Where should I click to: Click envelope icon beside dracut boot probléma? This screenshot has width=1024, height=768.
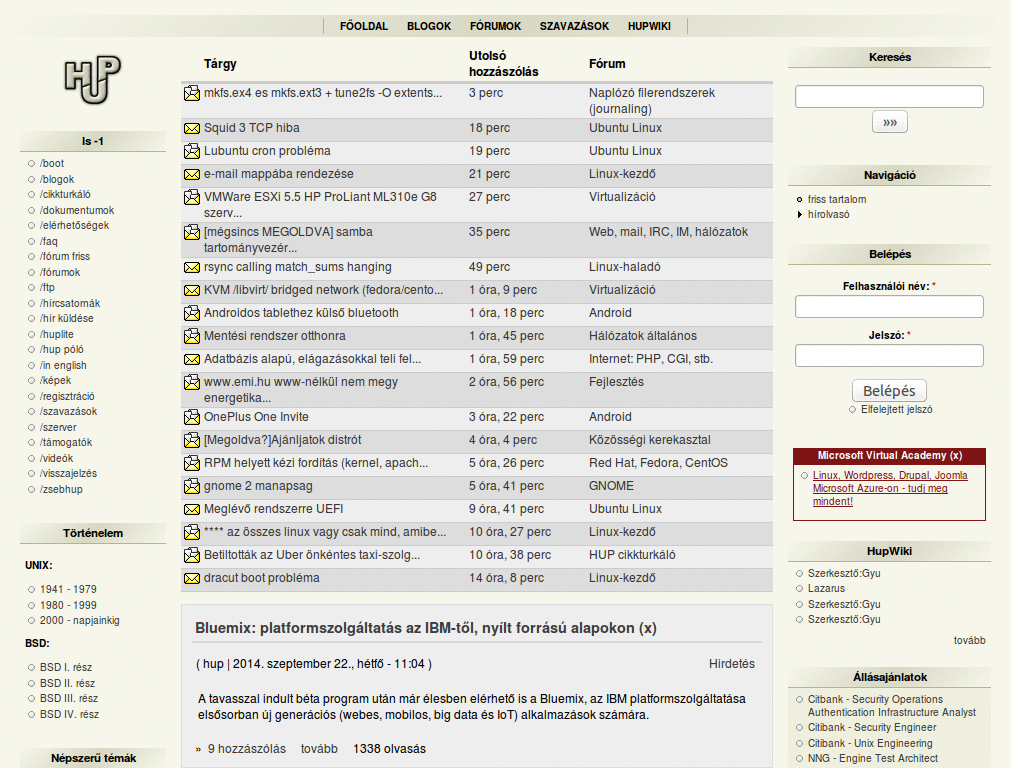tap(192, 578)
